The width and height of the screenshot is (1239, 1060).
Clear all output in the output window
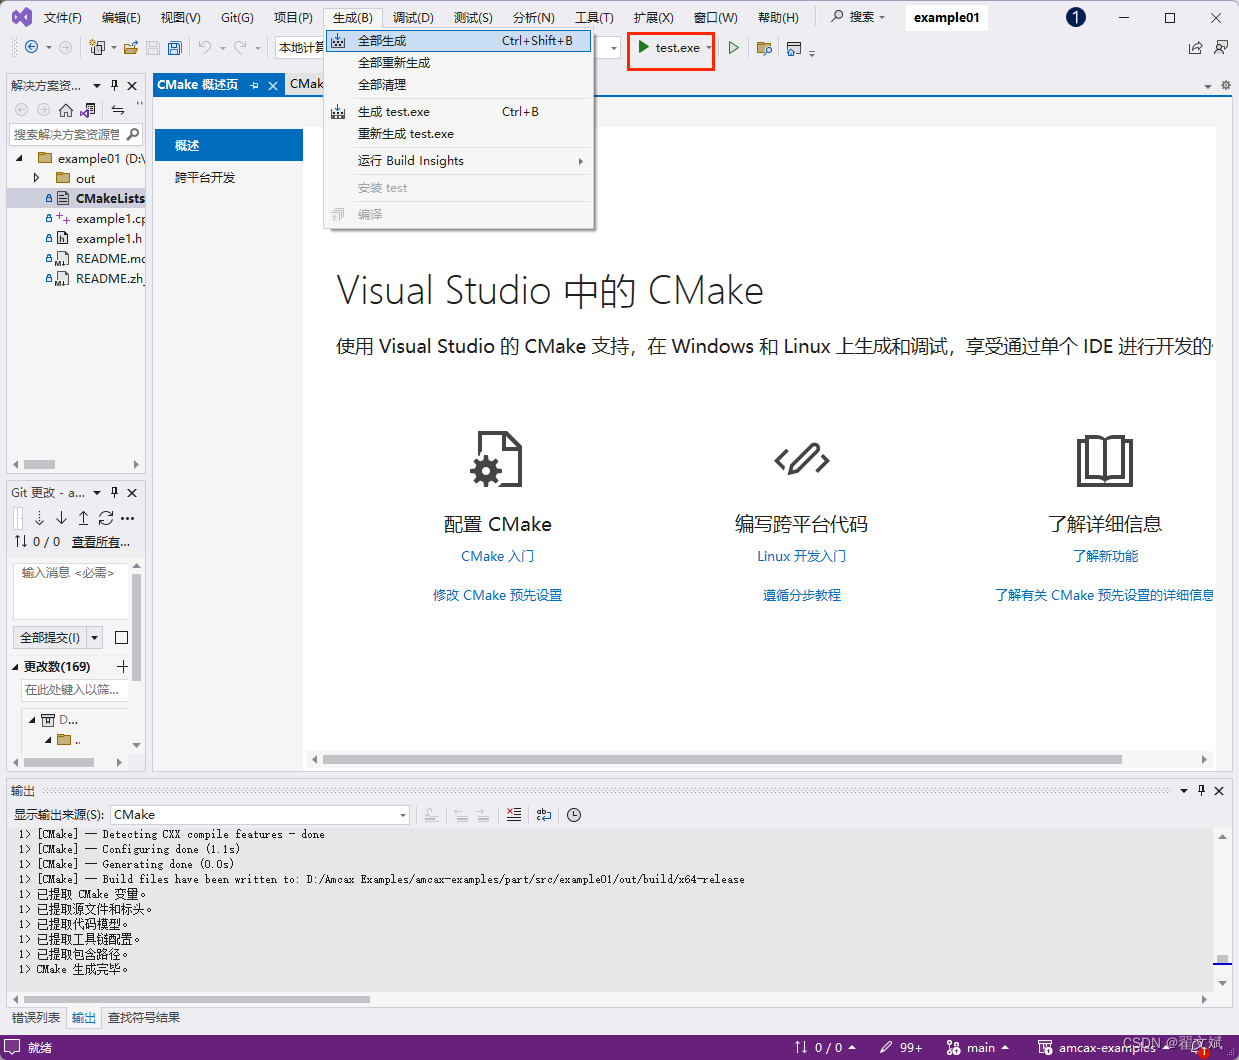coord(514,815)
